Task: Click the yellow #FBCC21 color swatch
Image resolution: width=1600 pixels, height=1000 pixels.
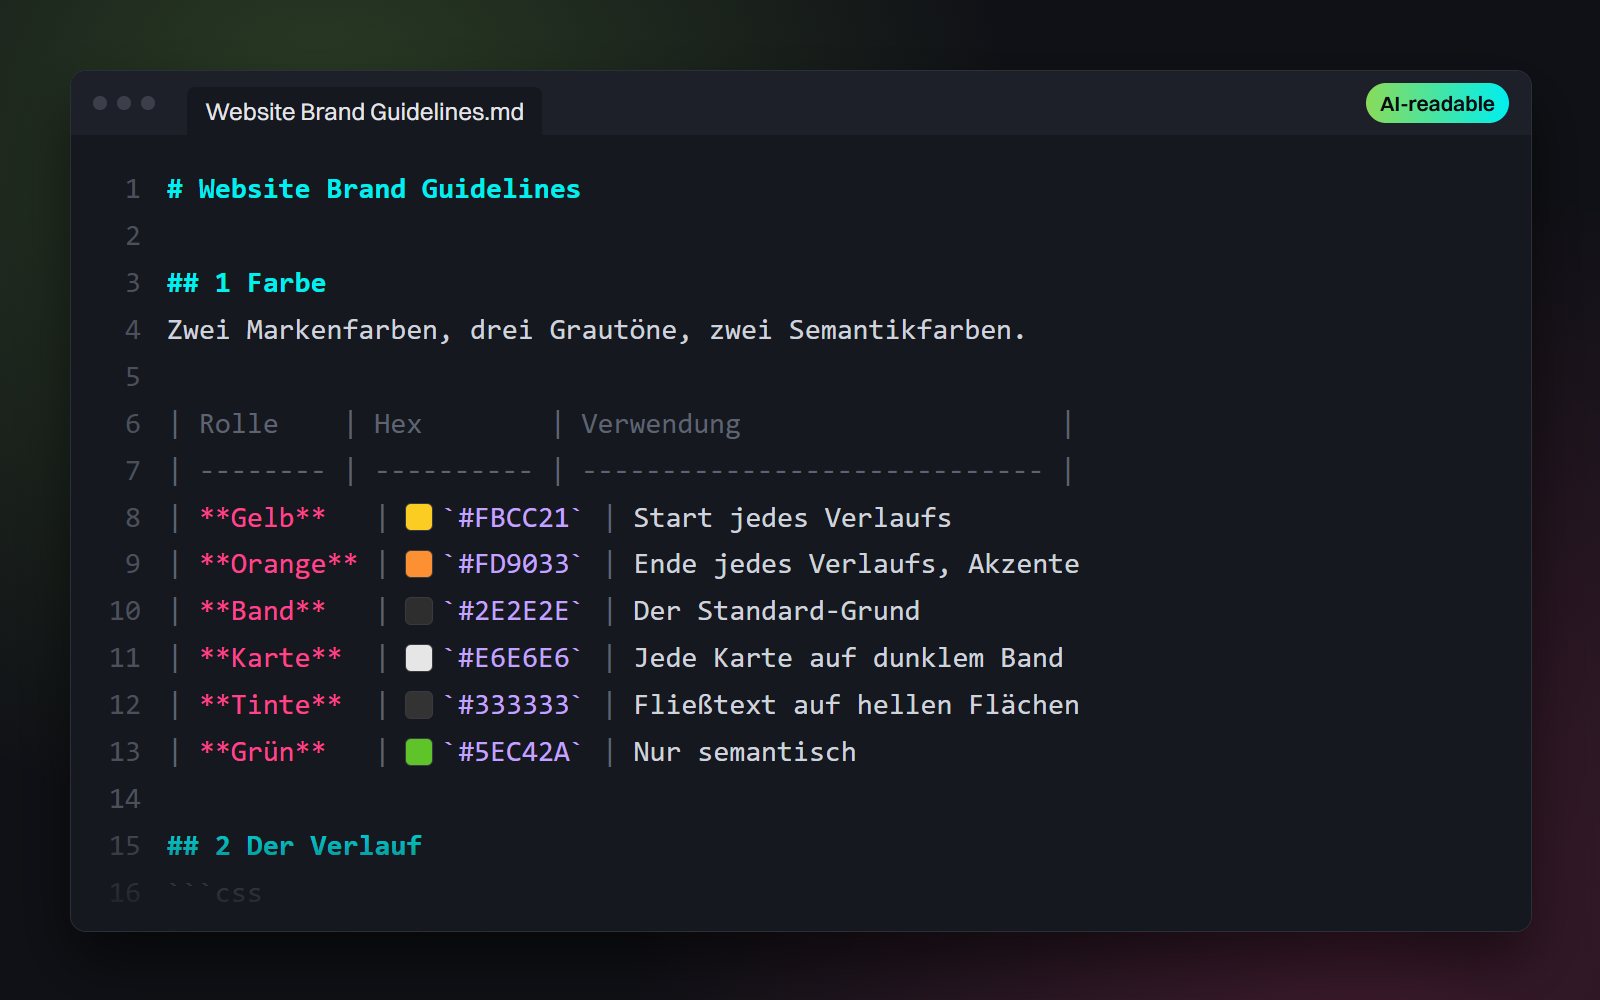Action: coord(419,517)
